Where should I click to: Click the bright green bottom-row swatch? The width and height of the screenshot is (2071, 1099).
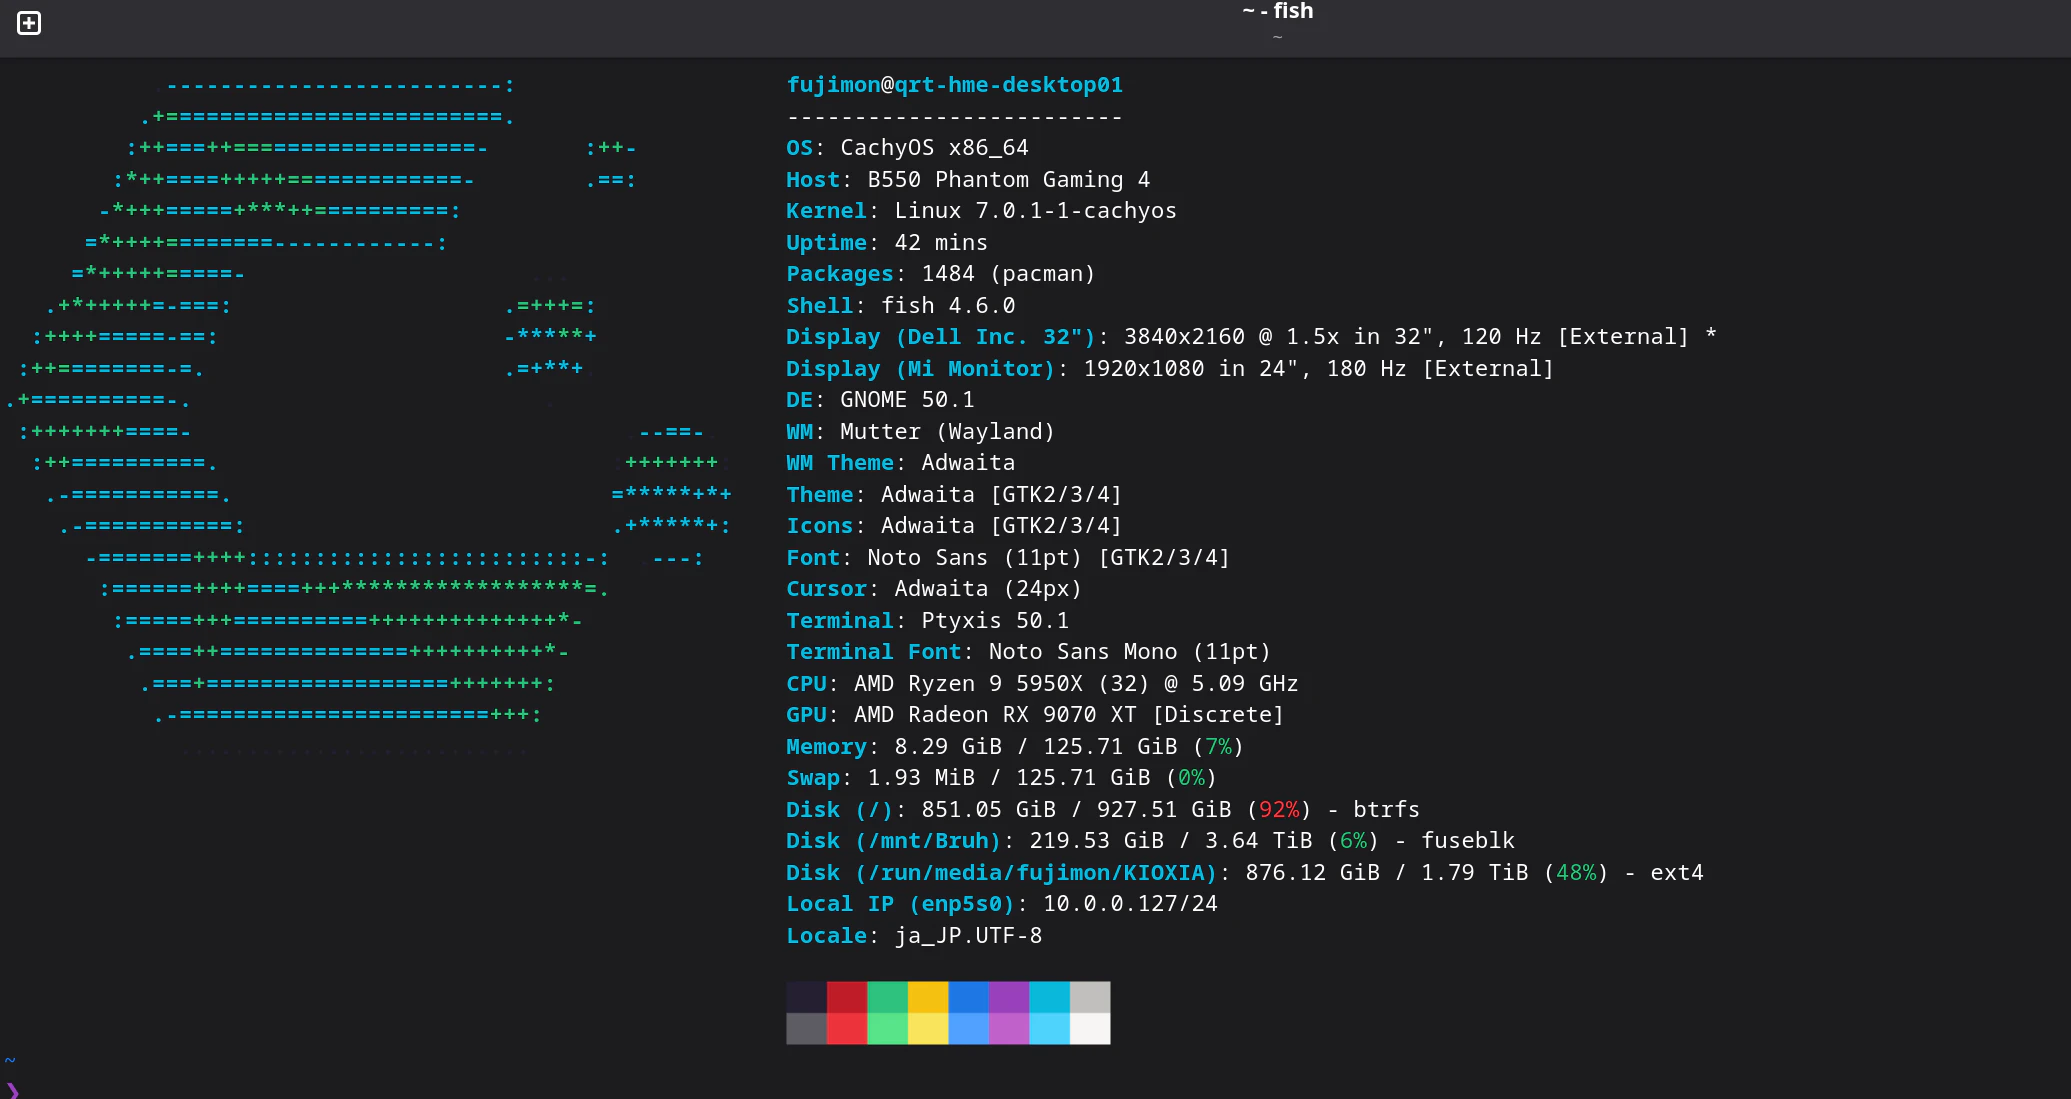point(887,1029)
